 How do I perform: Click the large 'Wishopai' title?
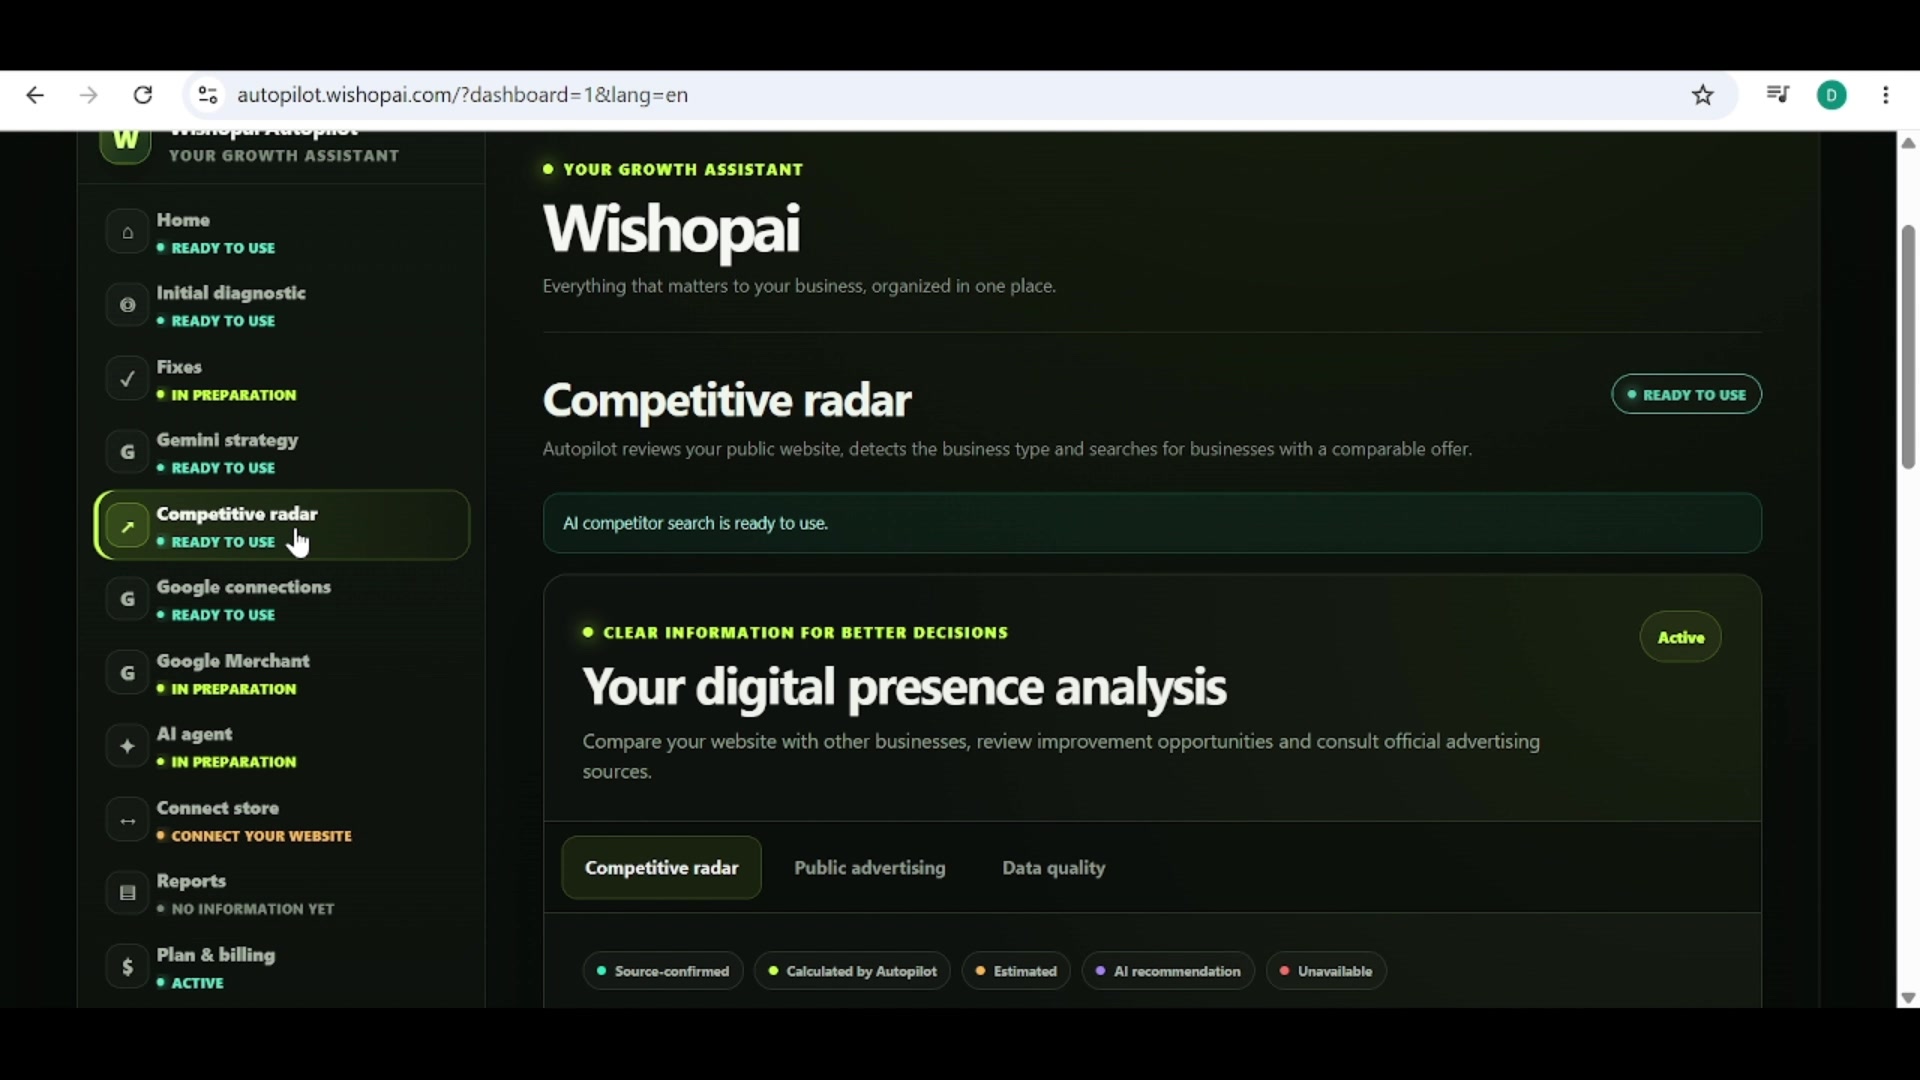click(x=671, y=229)
